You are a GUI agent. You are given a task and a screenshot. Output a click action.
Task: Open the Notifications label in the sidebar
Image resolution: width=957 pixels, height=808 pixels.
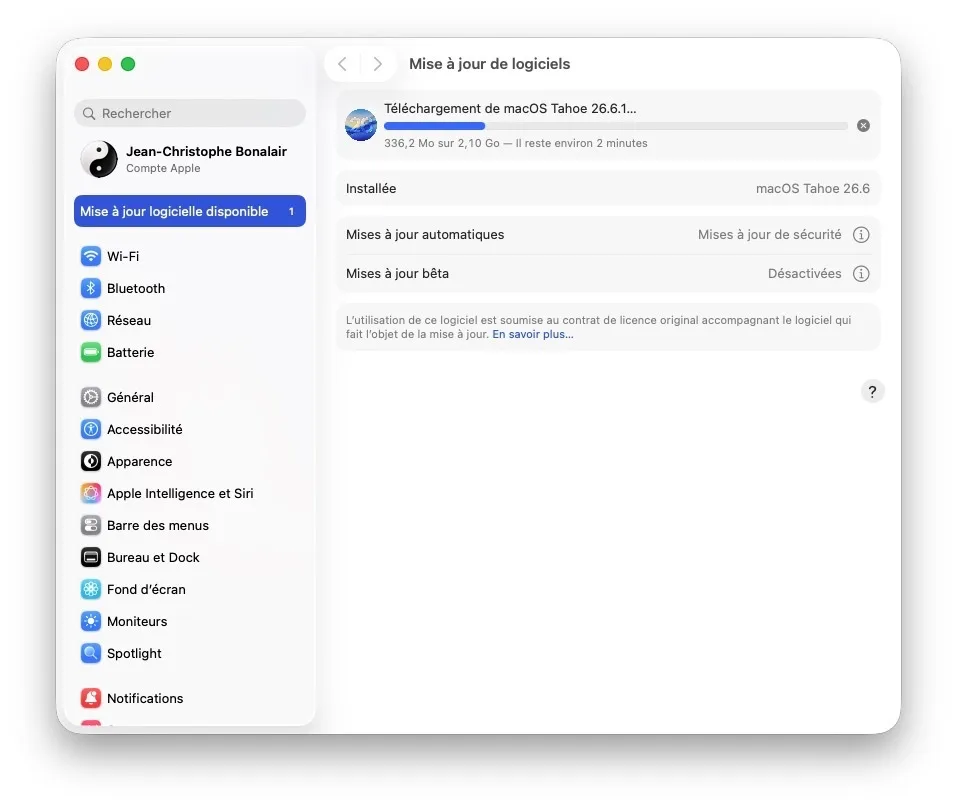pos(145,698)
